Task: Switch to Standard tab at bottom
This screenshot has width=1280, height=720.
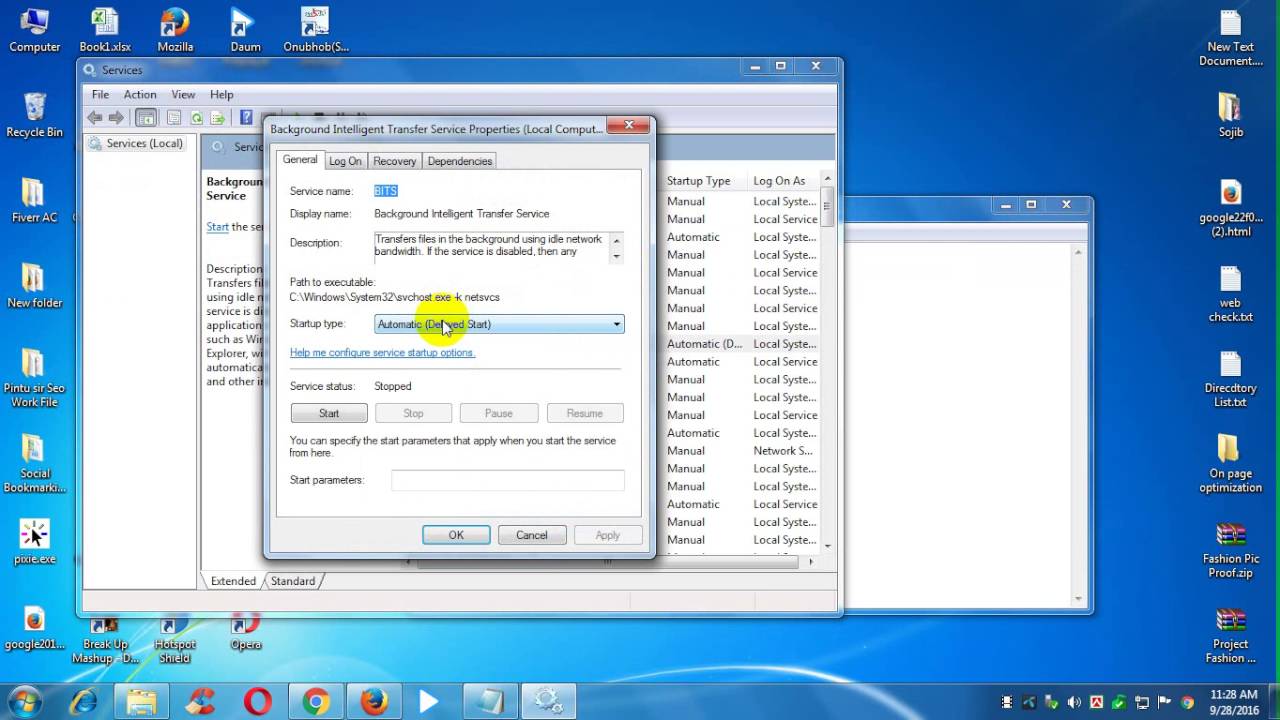Action: click(x=292, y=581)
